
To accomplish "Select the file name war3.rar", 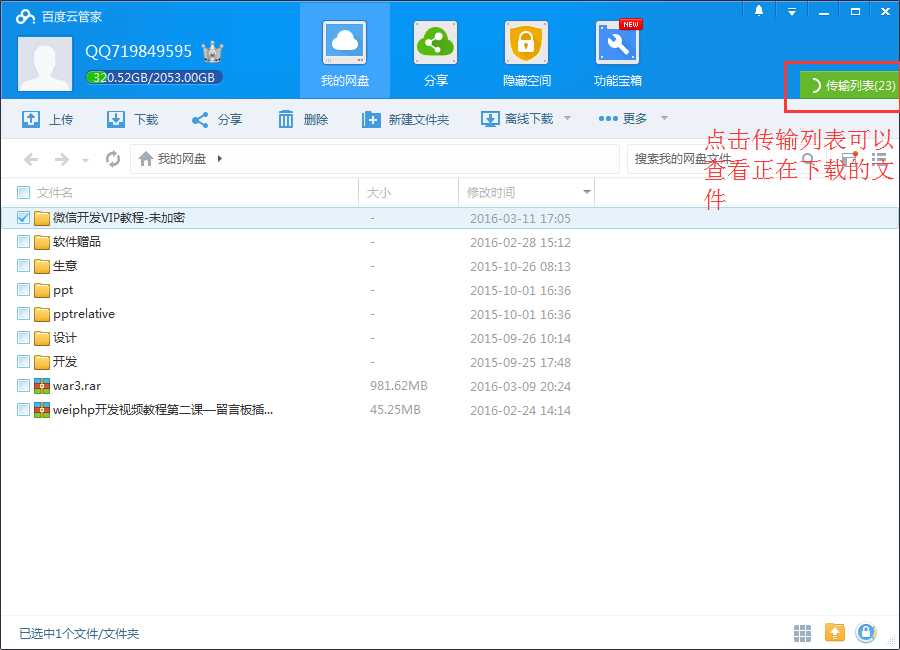I will click(x=77, y=386).
